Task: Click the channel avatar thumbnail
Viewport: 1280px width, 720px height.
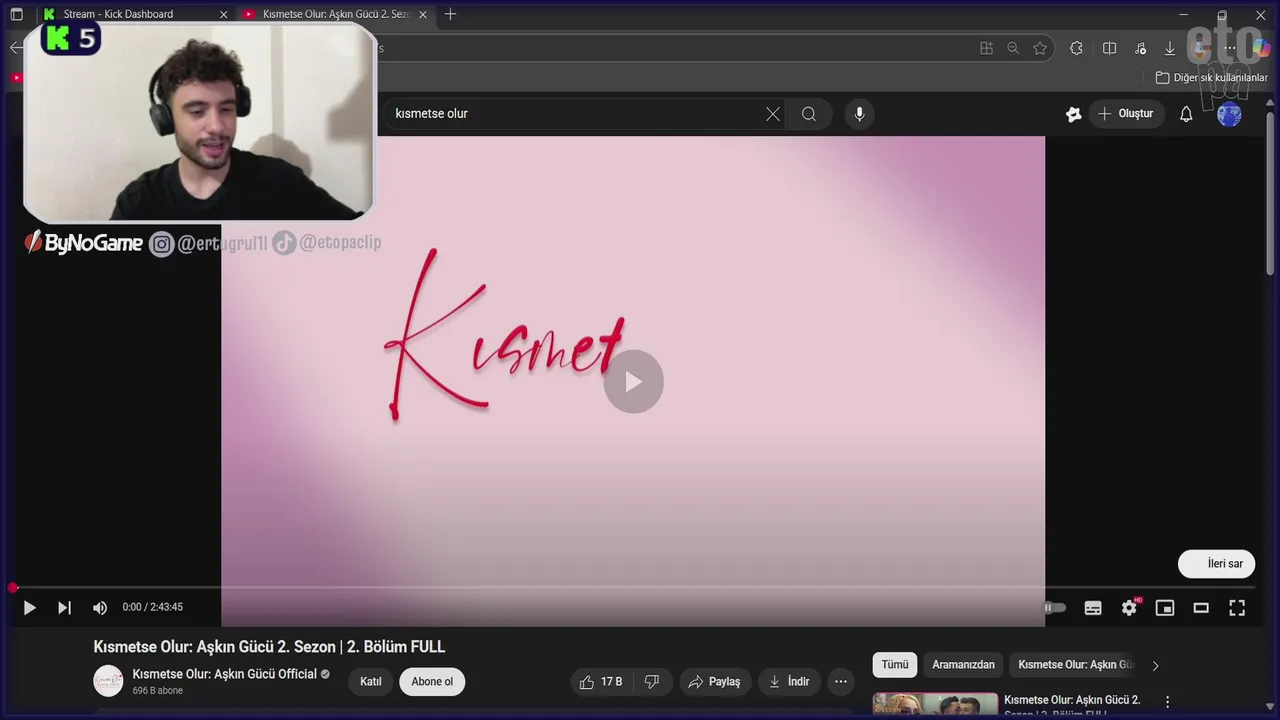Action: click(108, 681)
